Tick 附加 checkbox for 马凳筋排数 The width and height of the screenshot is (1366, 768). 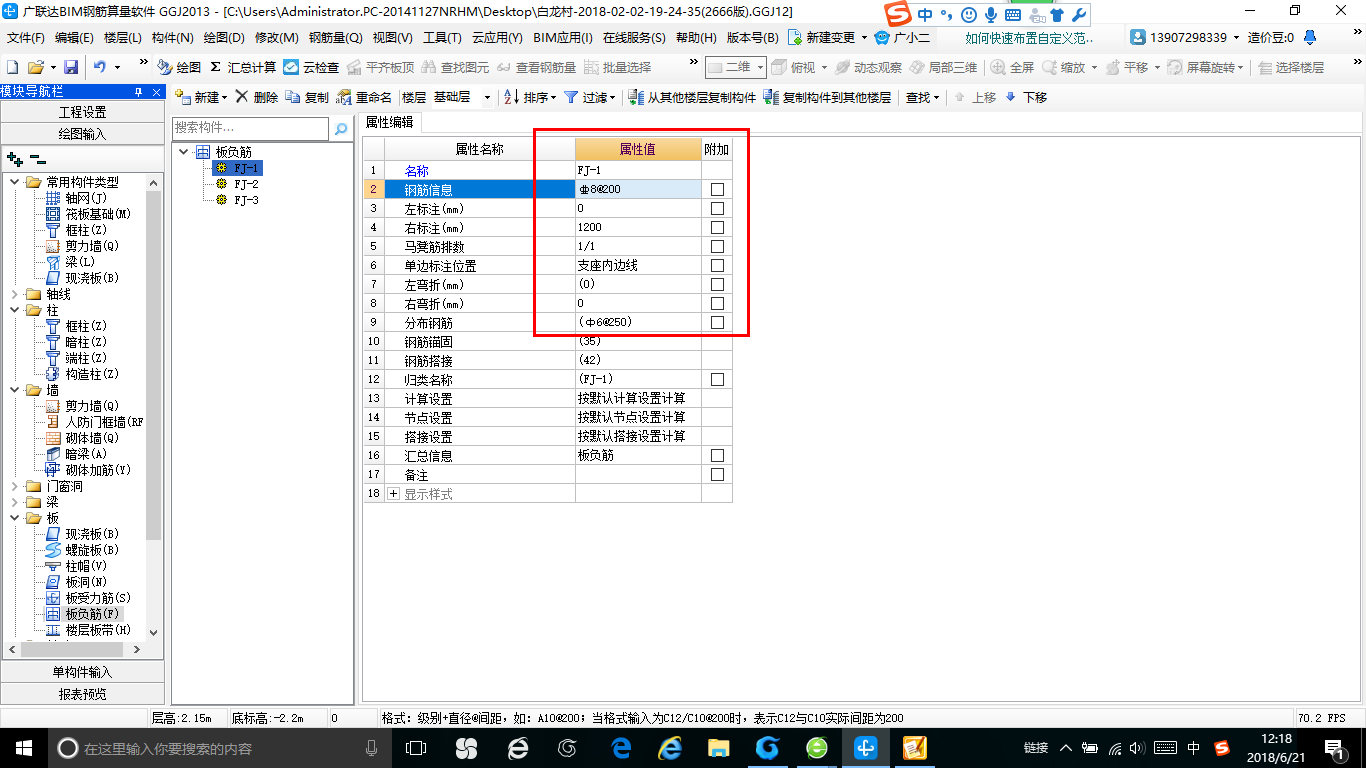[x=717, y=247]
